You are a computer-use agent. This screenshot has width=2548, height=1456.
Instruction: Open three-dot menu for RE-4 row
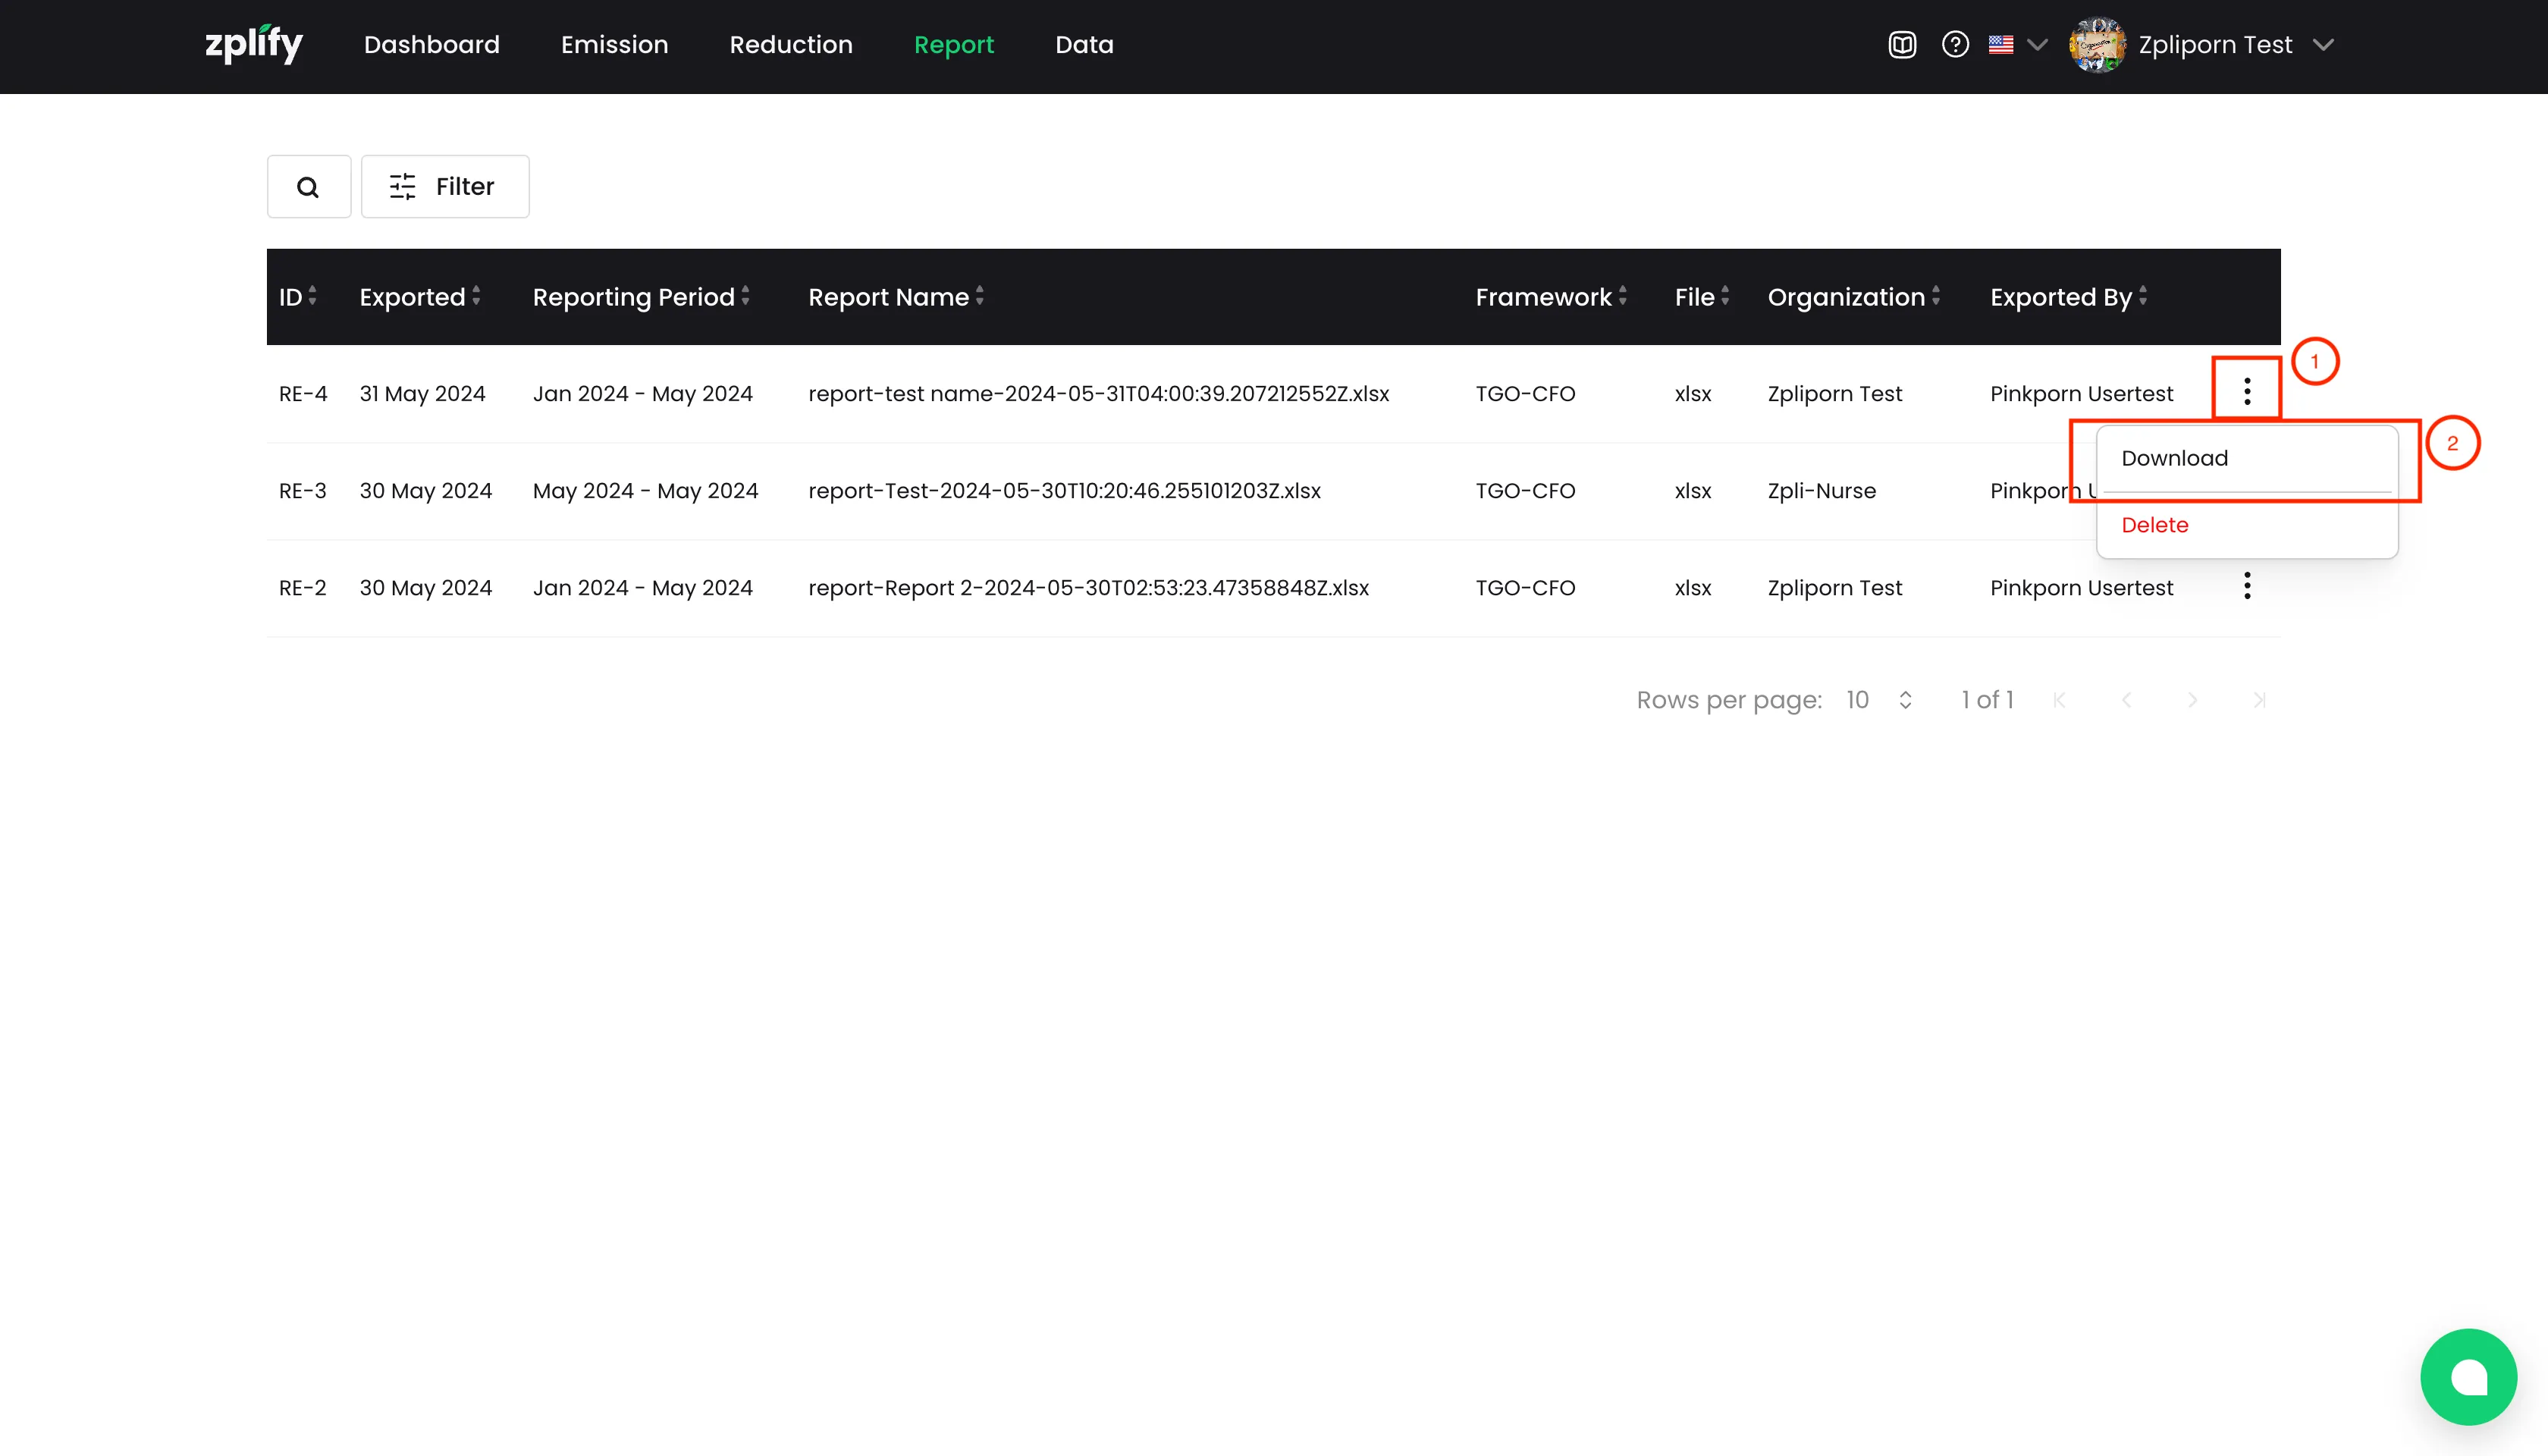click(2246, 391)
